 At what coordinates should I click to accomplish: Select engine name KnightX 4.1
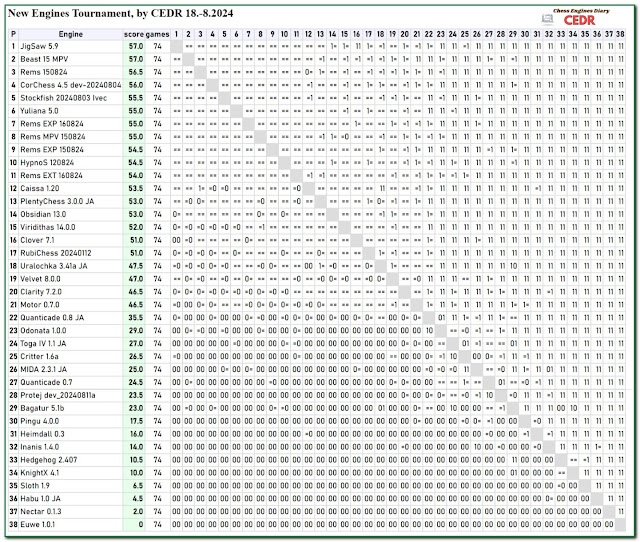click(40, 473)
